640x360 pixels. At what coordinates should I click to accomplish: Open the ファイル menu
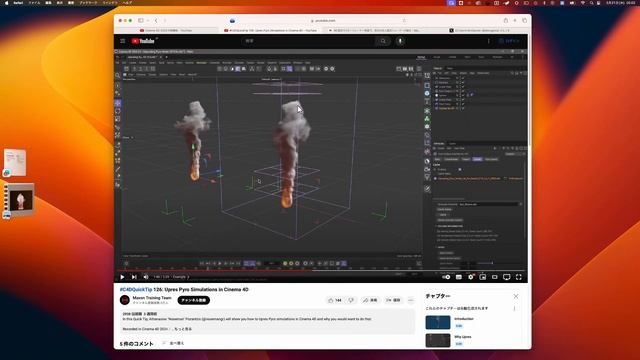(34, 2)
